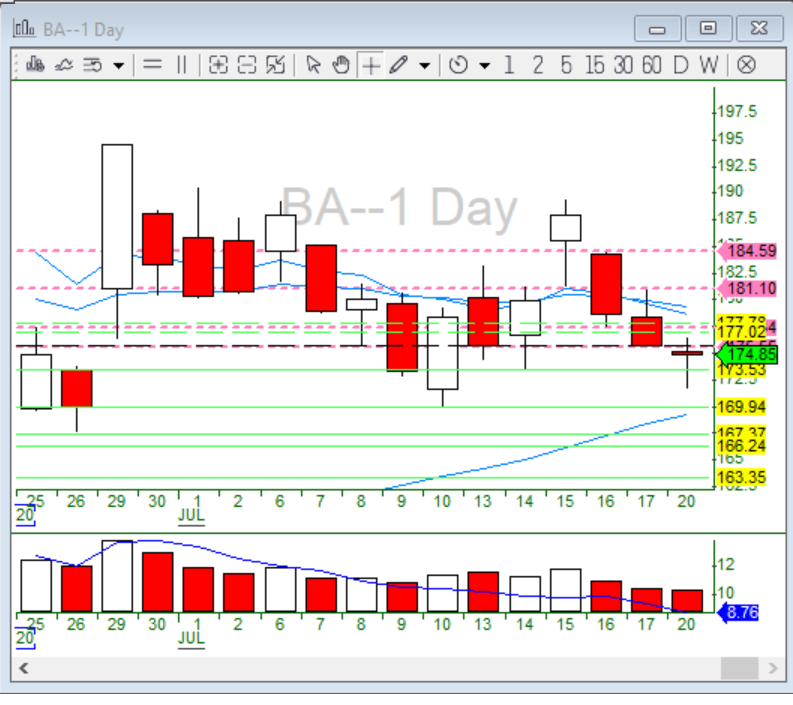793x705 pixels.
Task: Select the pencil drawing tool
Action: (399, 65)
